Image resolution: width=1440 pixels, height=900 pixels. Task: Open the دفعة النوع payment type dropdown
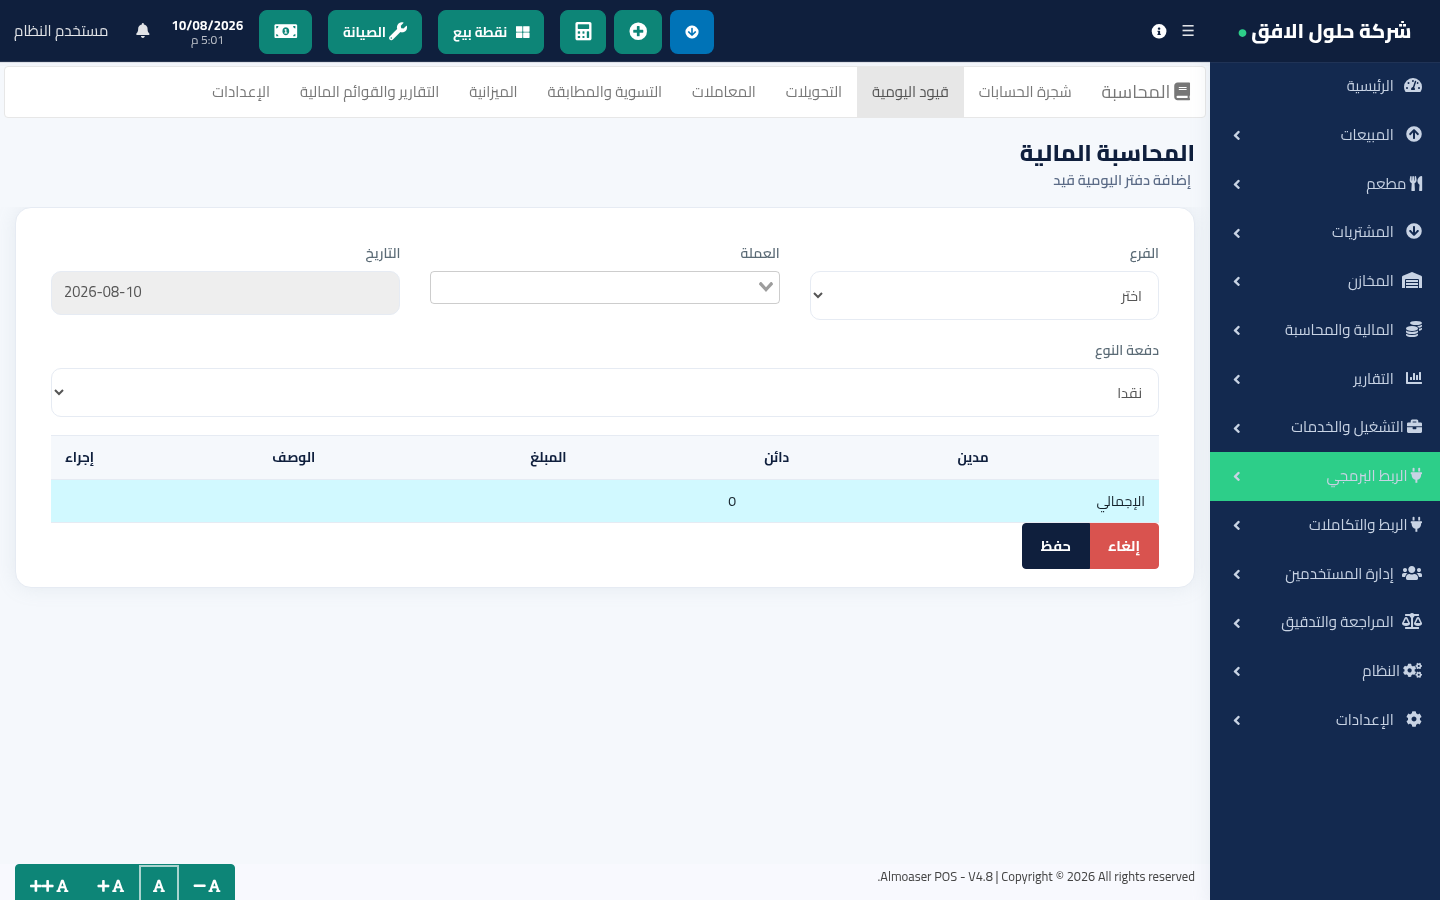pos(605,393)
